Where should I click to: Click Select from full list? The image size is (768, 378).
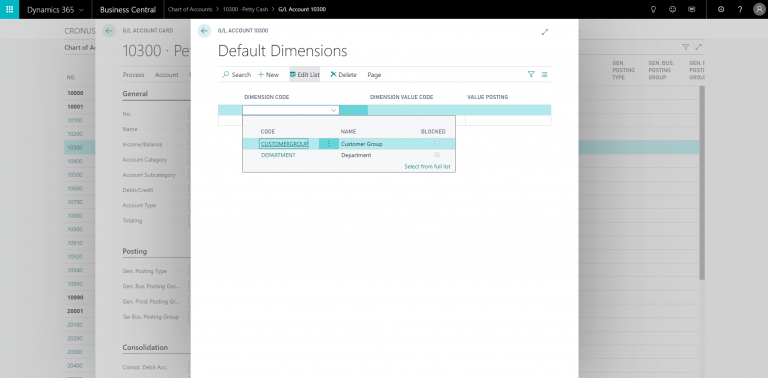point(427,166)
